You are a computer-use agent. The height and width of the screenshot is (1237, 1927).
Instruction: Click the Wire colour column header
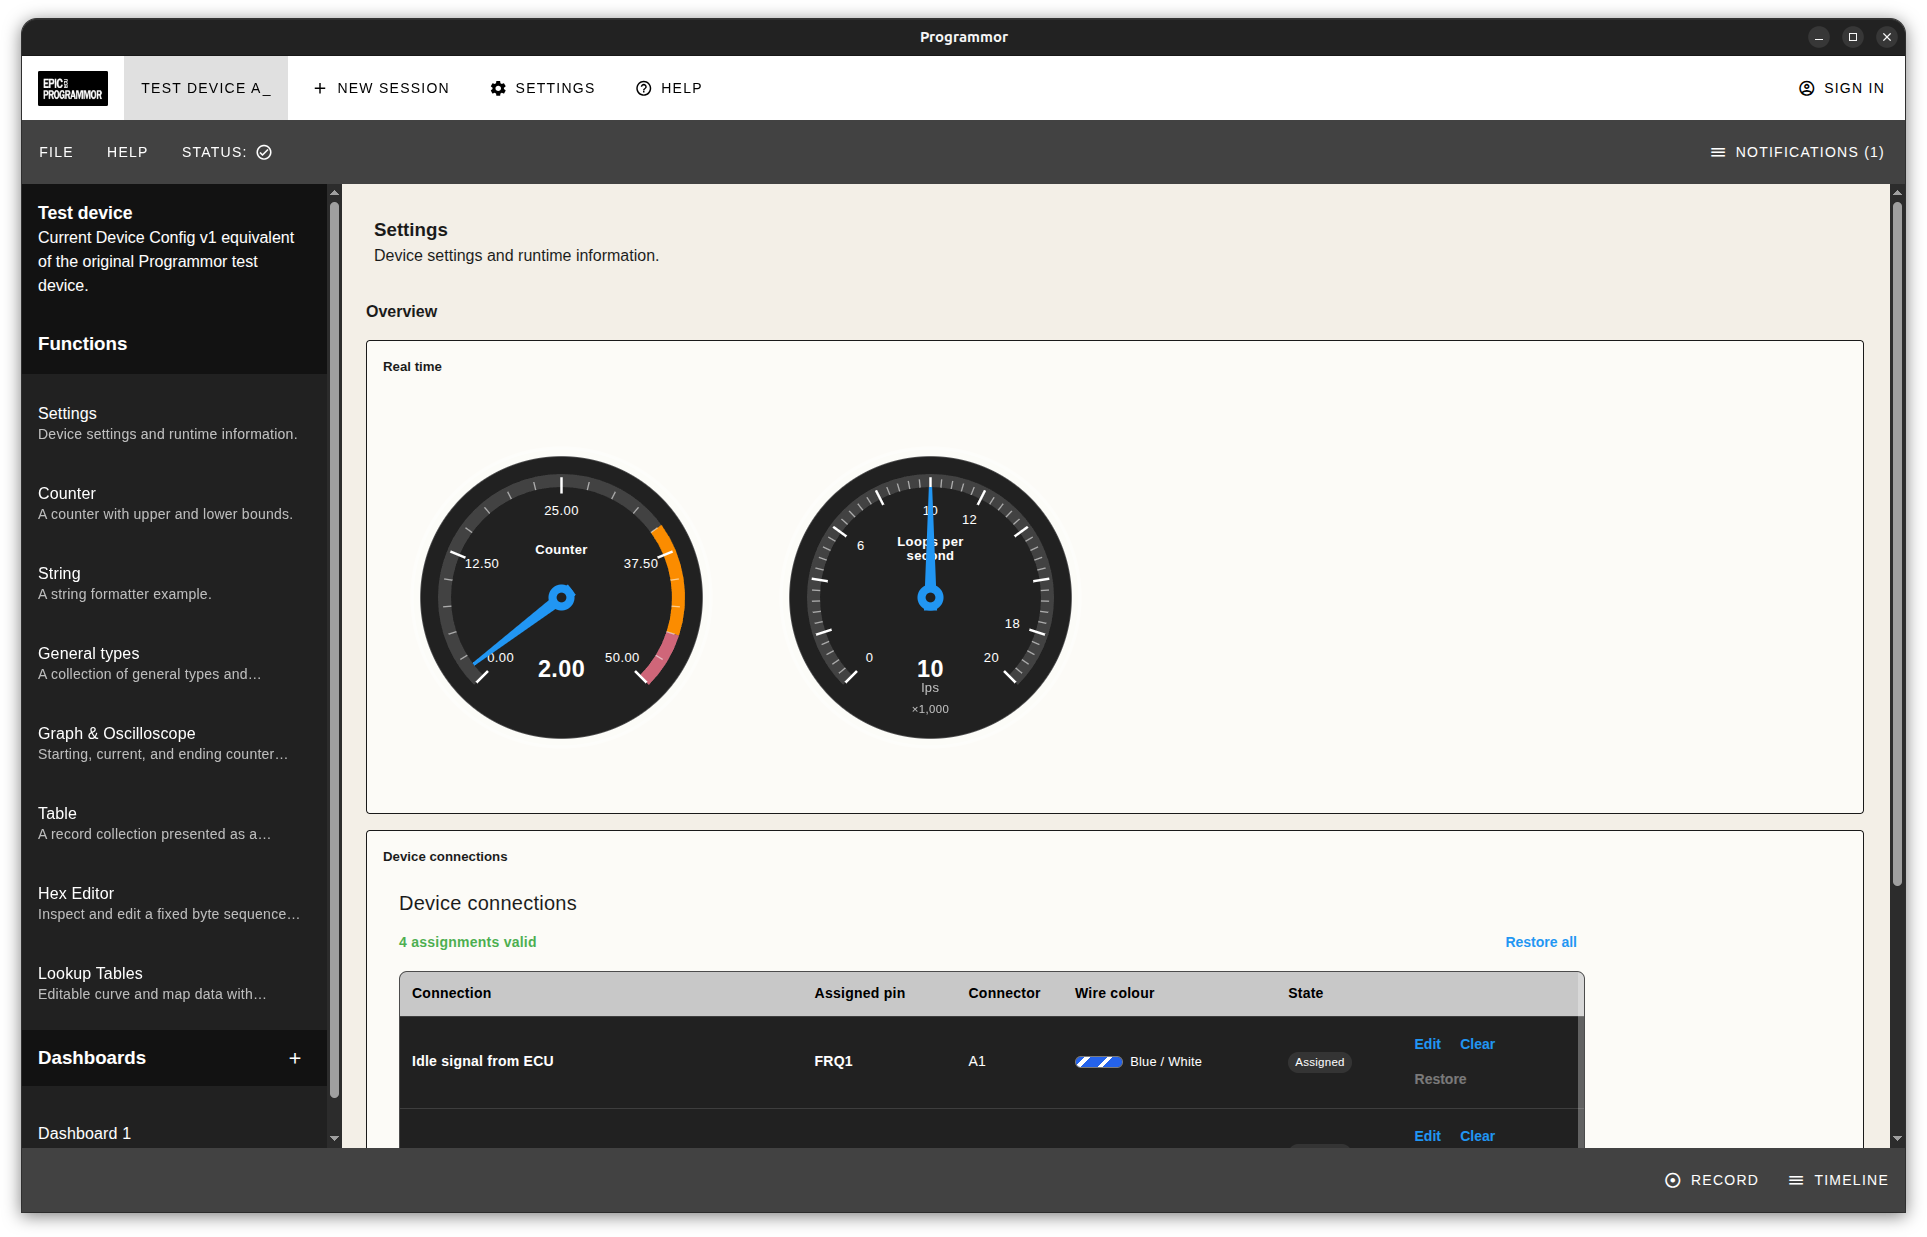[x=1114, y=993]
